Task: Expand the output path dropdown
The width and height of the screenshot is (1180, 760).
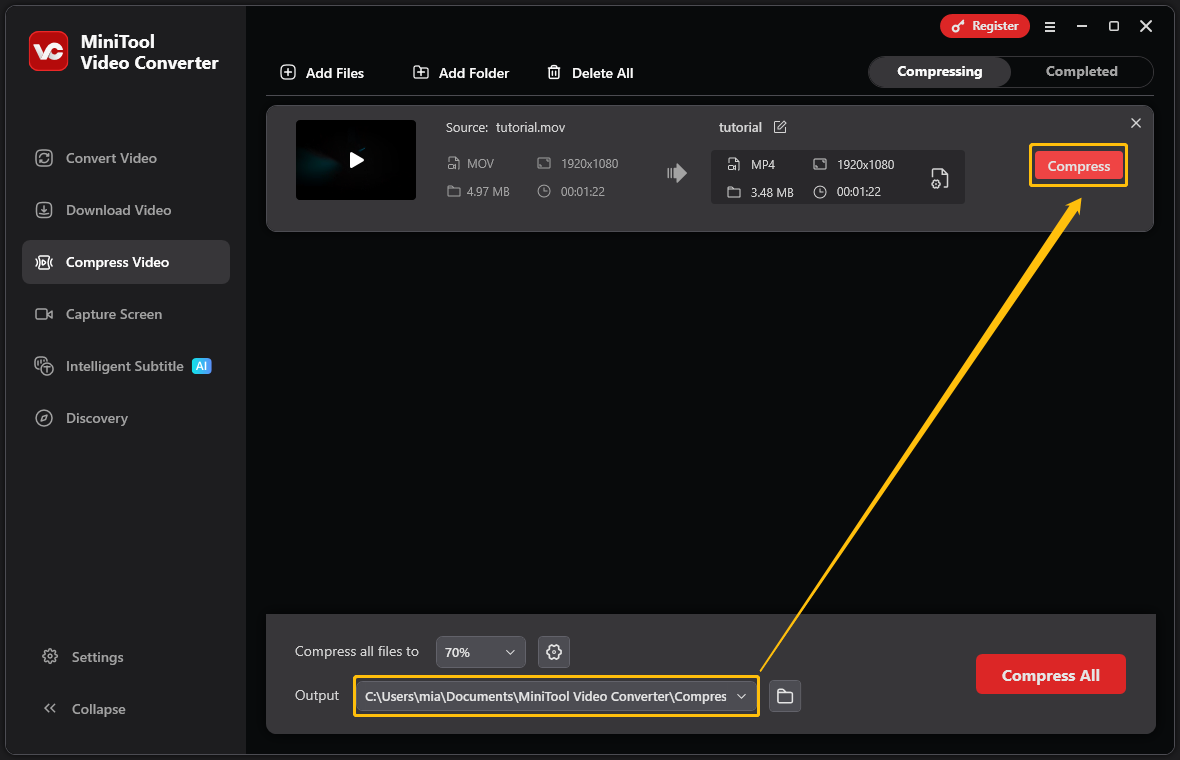Action: (x=742, y=696)
